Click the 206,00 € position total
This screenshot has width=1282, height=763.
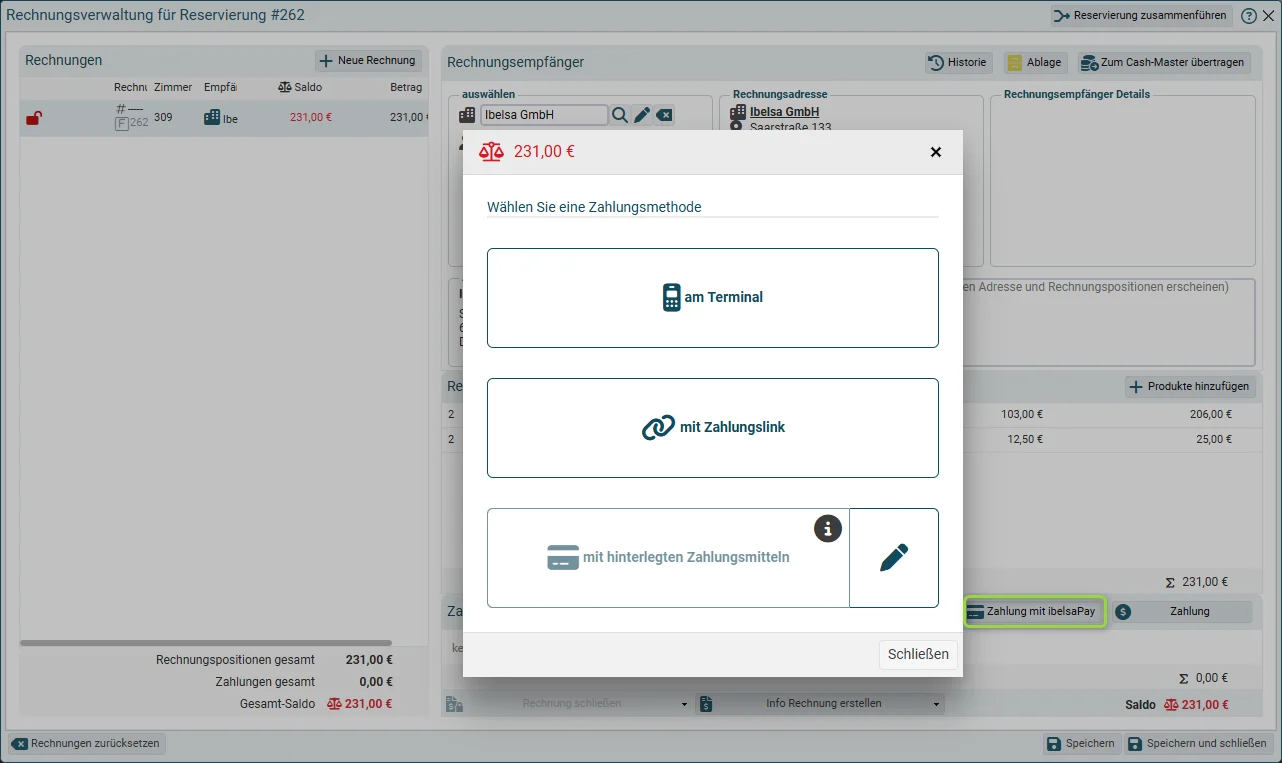[x=1209, y=414]
